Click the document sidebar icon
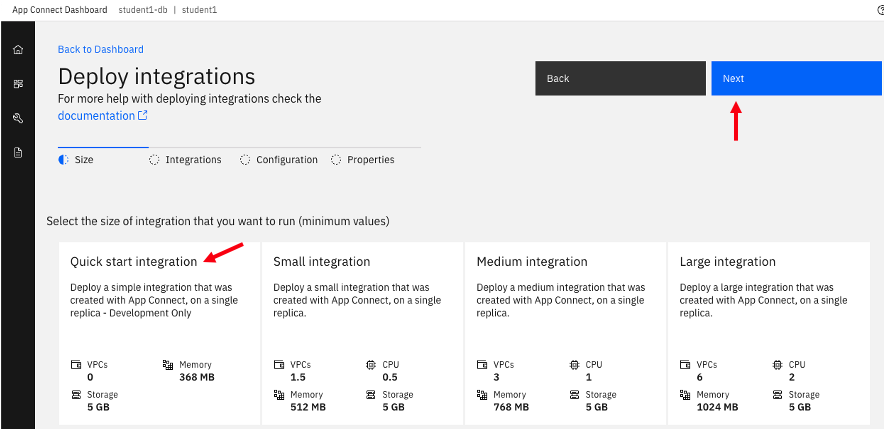This screenshot has width=885, height=431. click(18, 152)
